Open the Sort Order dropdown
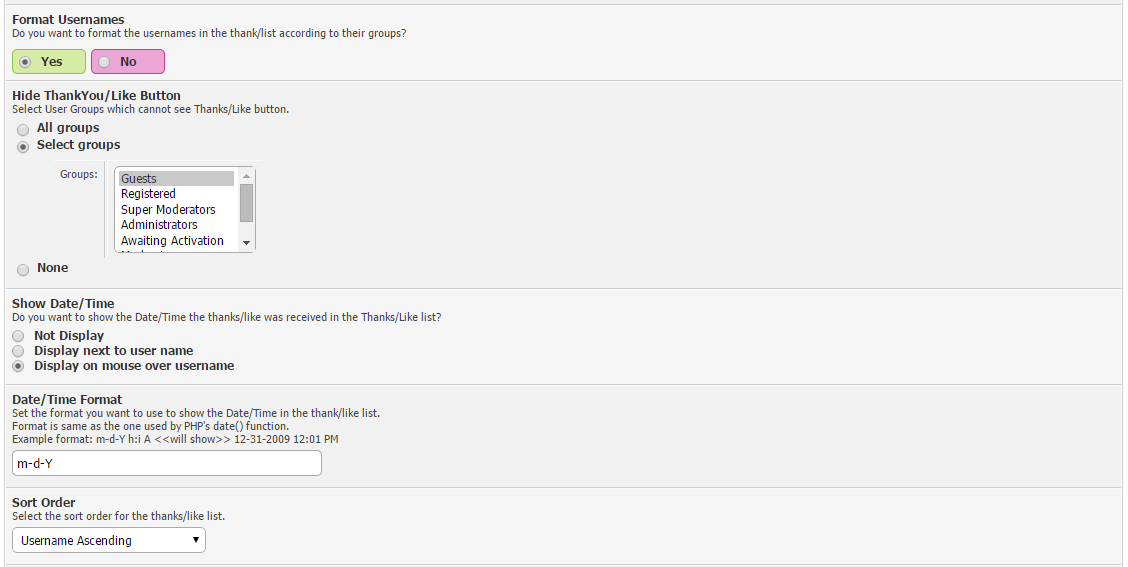 pos(109,541)
